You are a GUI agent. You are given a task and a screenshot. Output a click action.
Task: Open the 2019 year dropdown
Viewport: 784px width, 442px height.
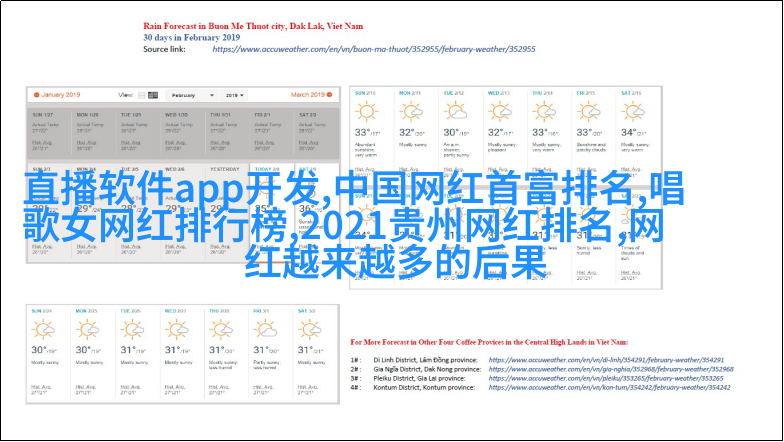[234, 95]
